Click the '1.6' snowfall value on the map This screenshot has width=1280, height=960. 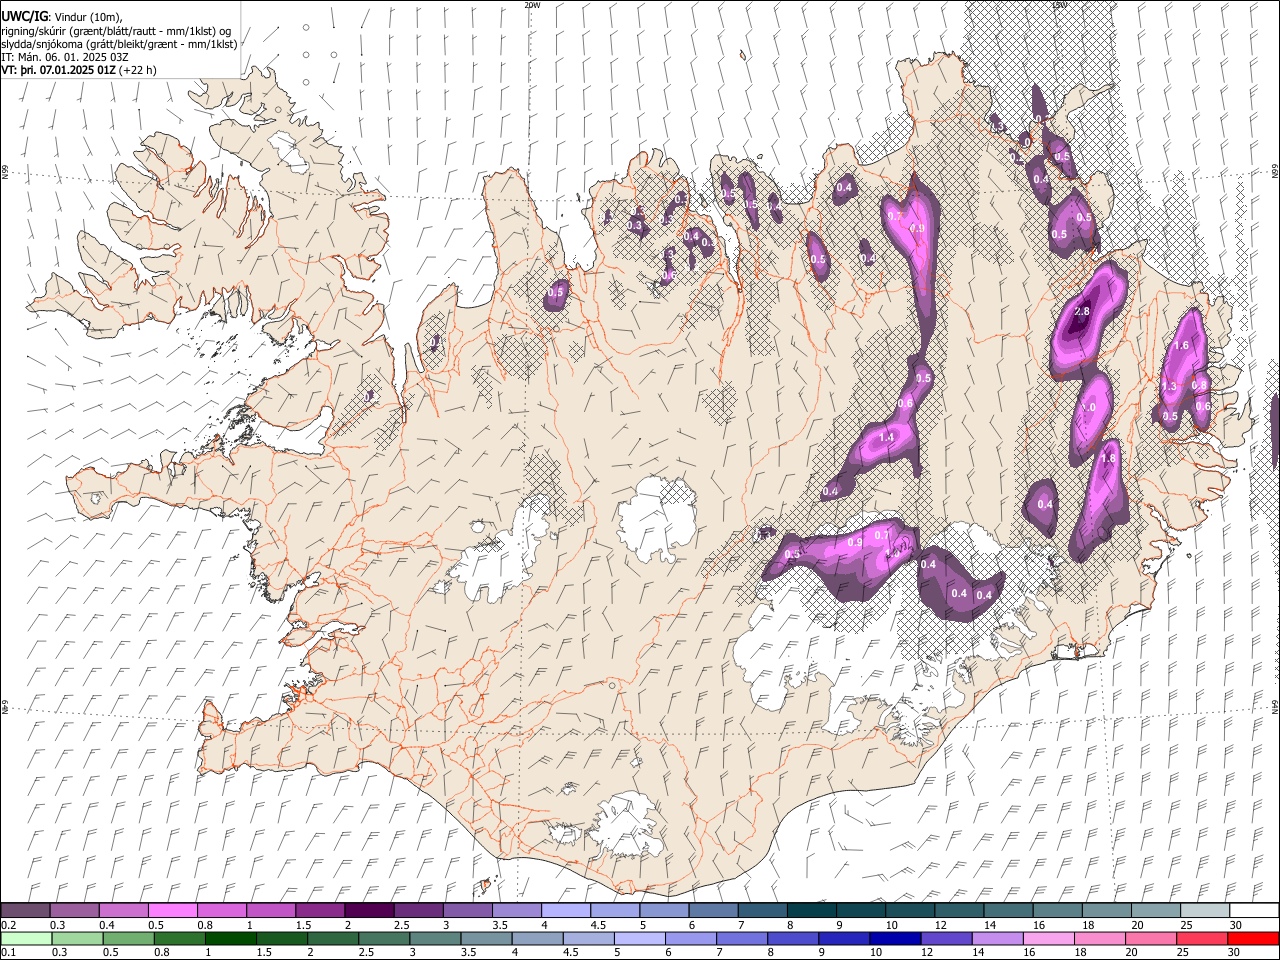(x=1181, y=346)
